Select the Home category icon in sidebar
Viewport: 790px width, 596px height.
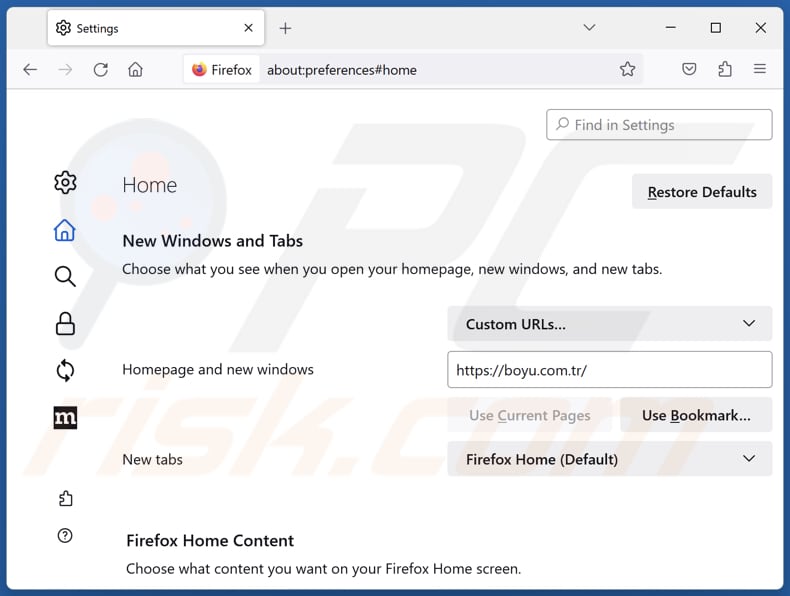tap(65, 231)
